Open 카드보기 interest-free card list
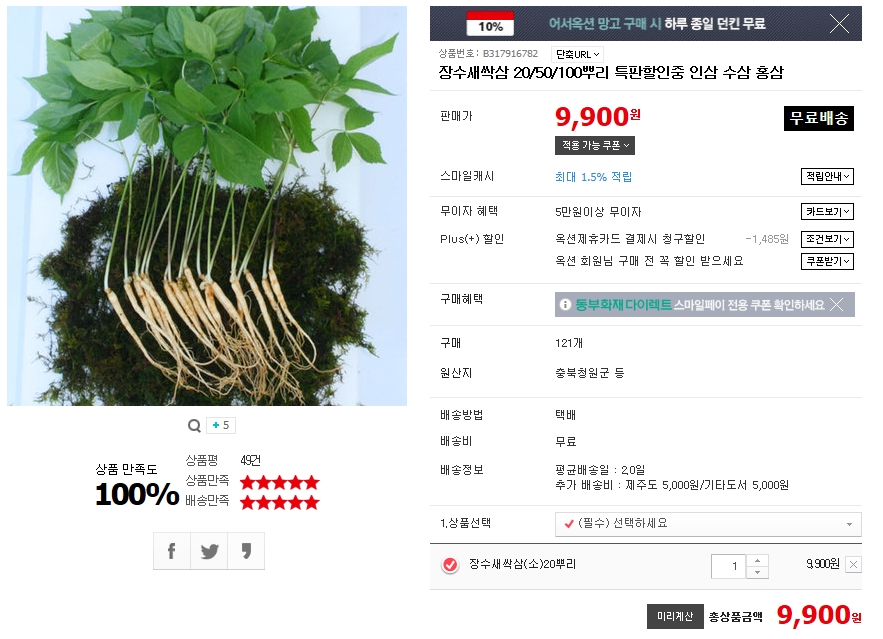883x639 pixels. click(x=827, y=212)
